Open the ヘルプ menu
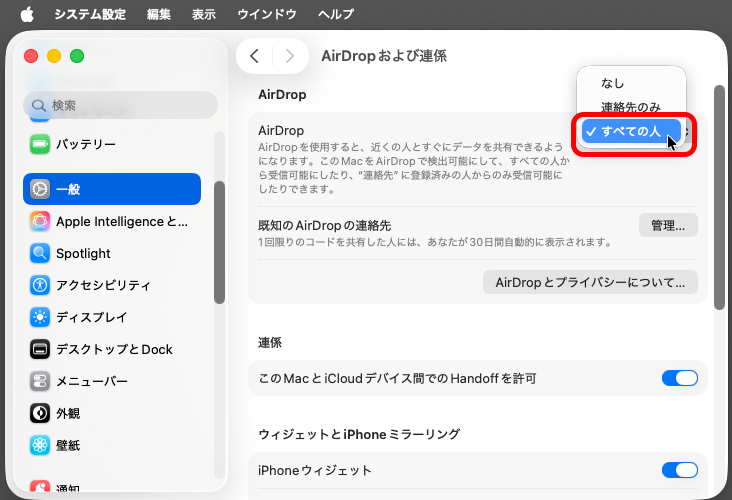The width and height of the screenshot is (732, 500). tap(336, 14)
